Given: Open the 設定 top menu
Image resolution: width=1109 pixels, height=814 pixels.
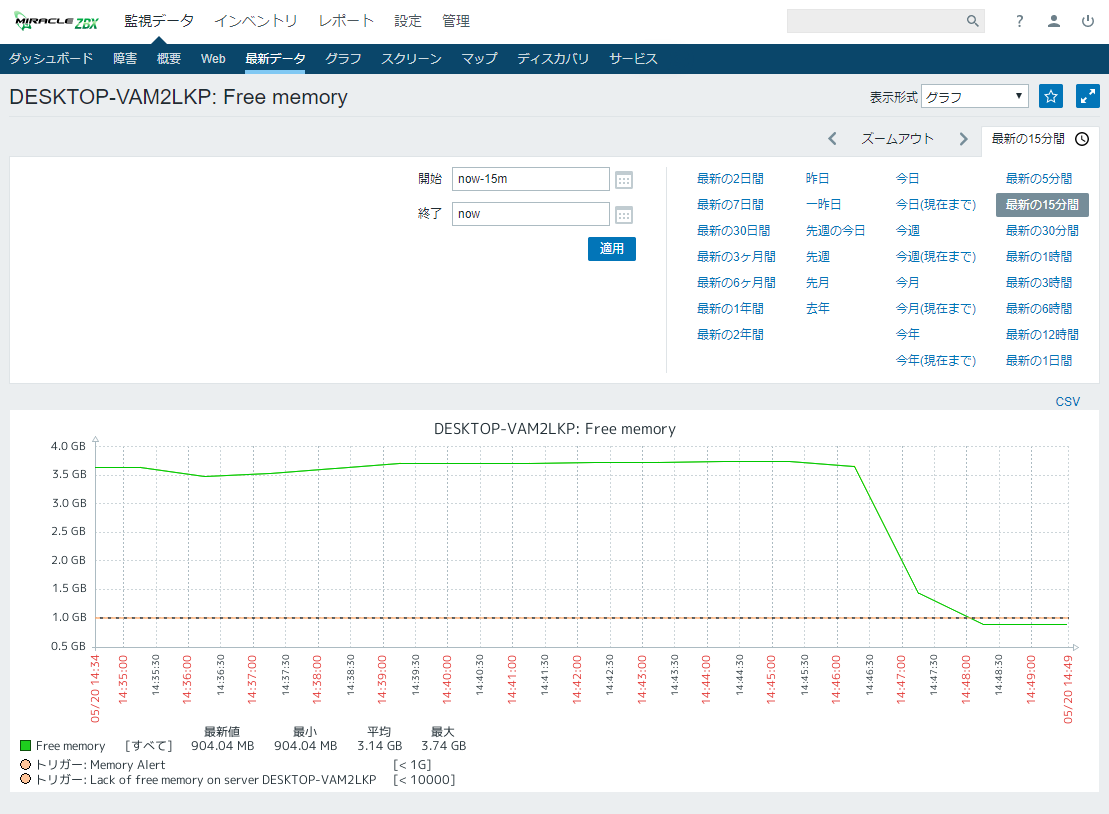Looking at the screenshot, I should [408, 21].
